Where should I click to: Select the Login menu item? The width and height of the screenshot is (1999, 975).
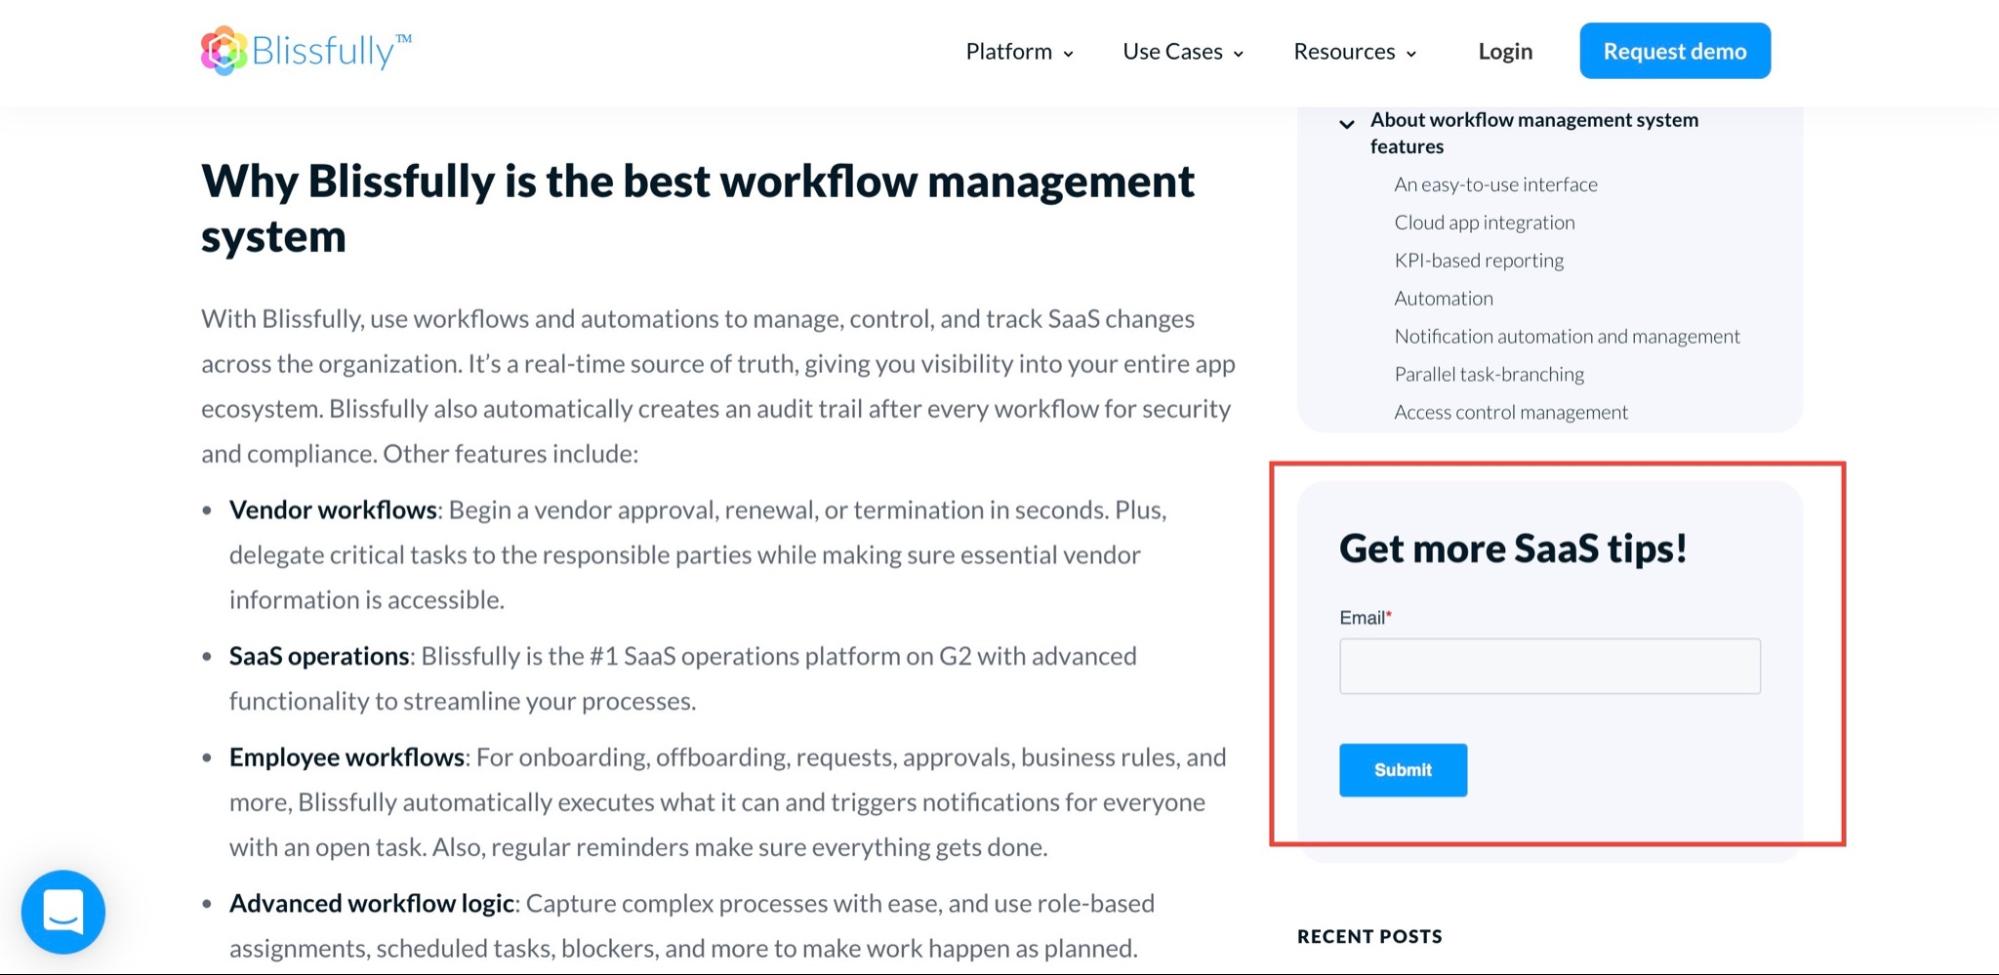pos(1504,51)
